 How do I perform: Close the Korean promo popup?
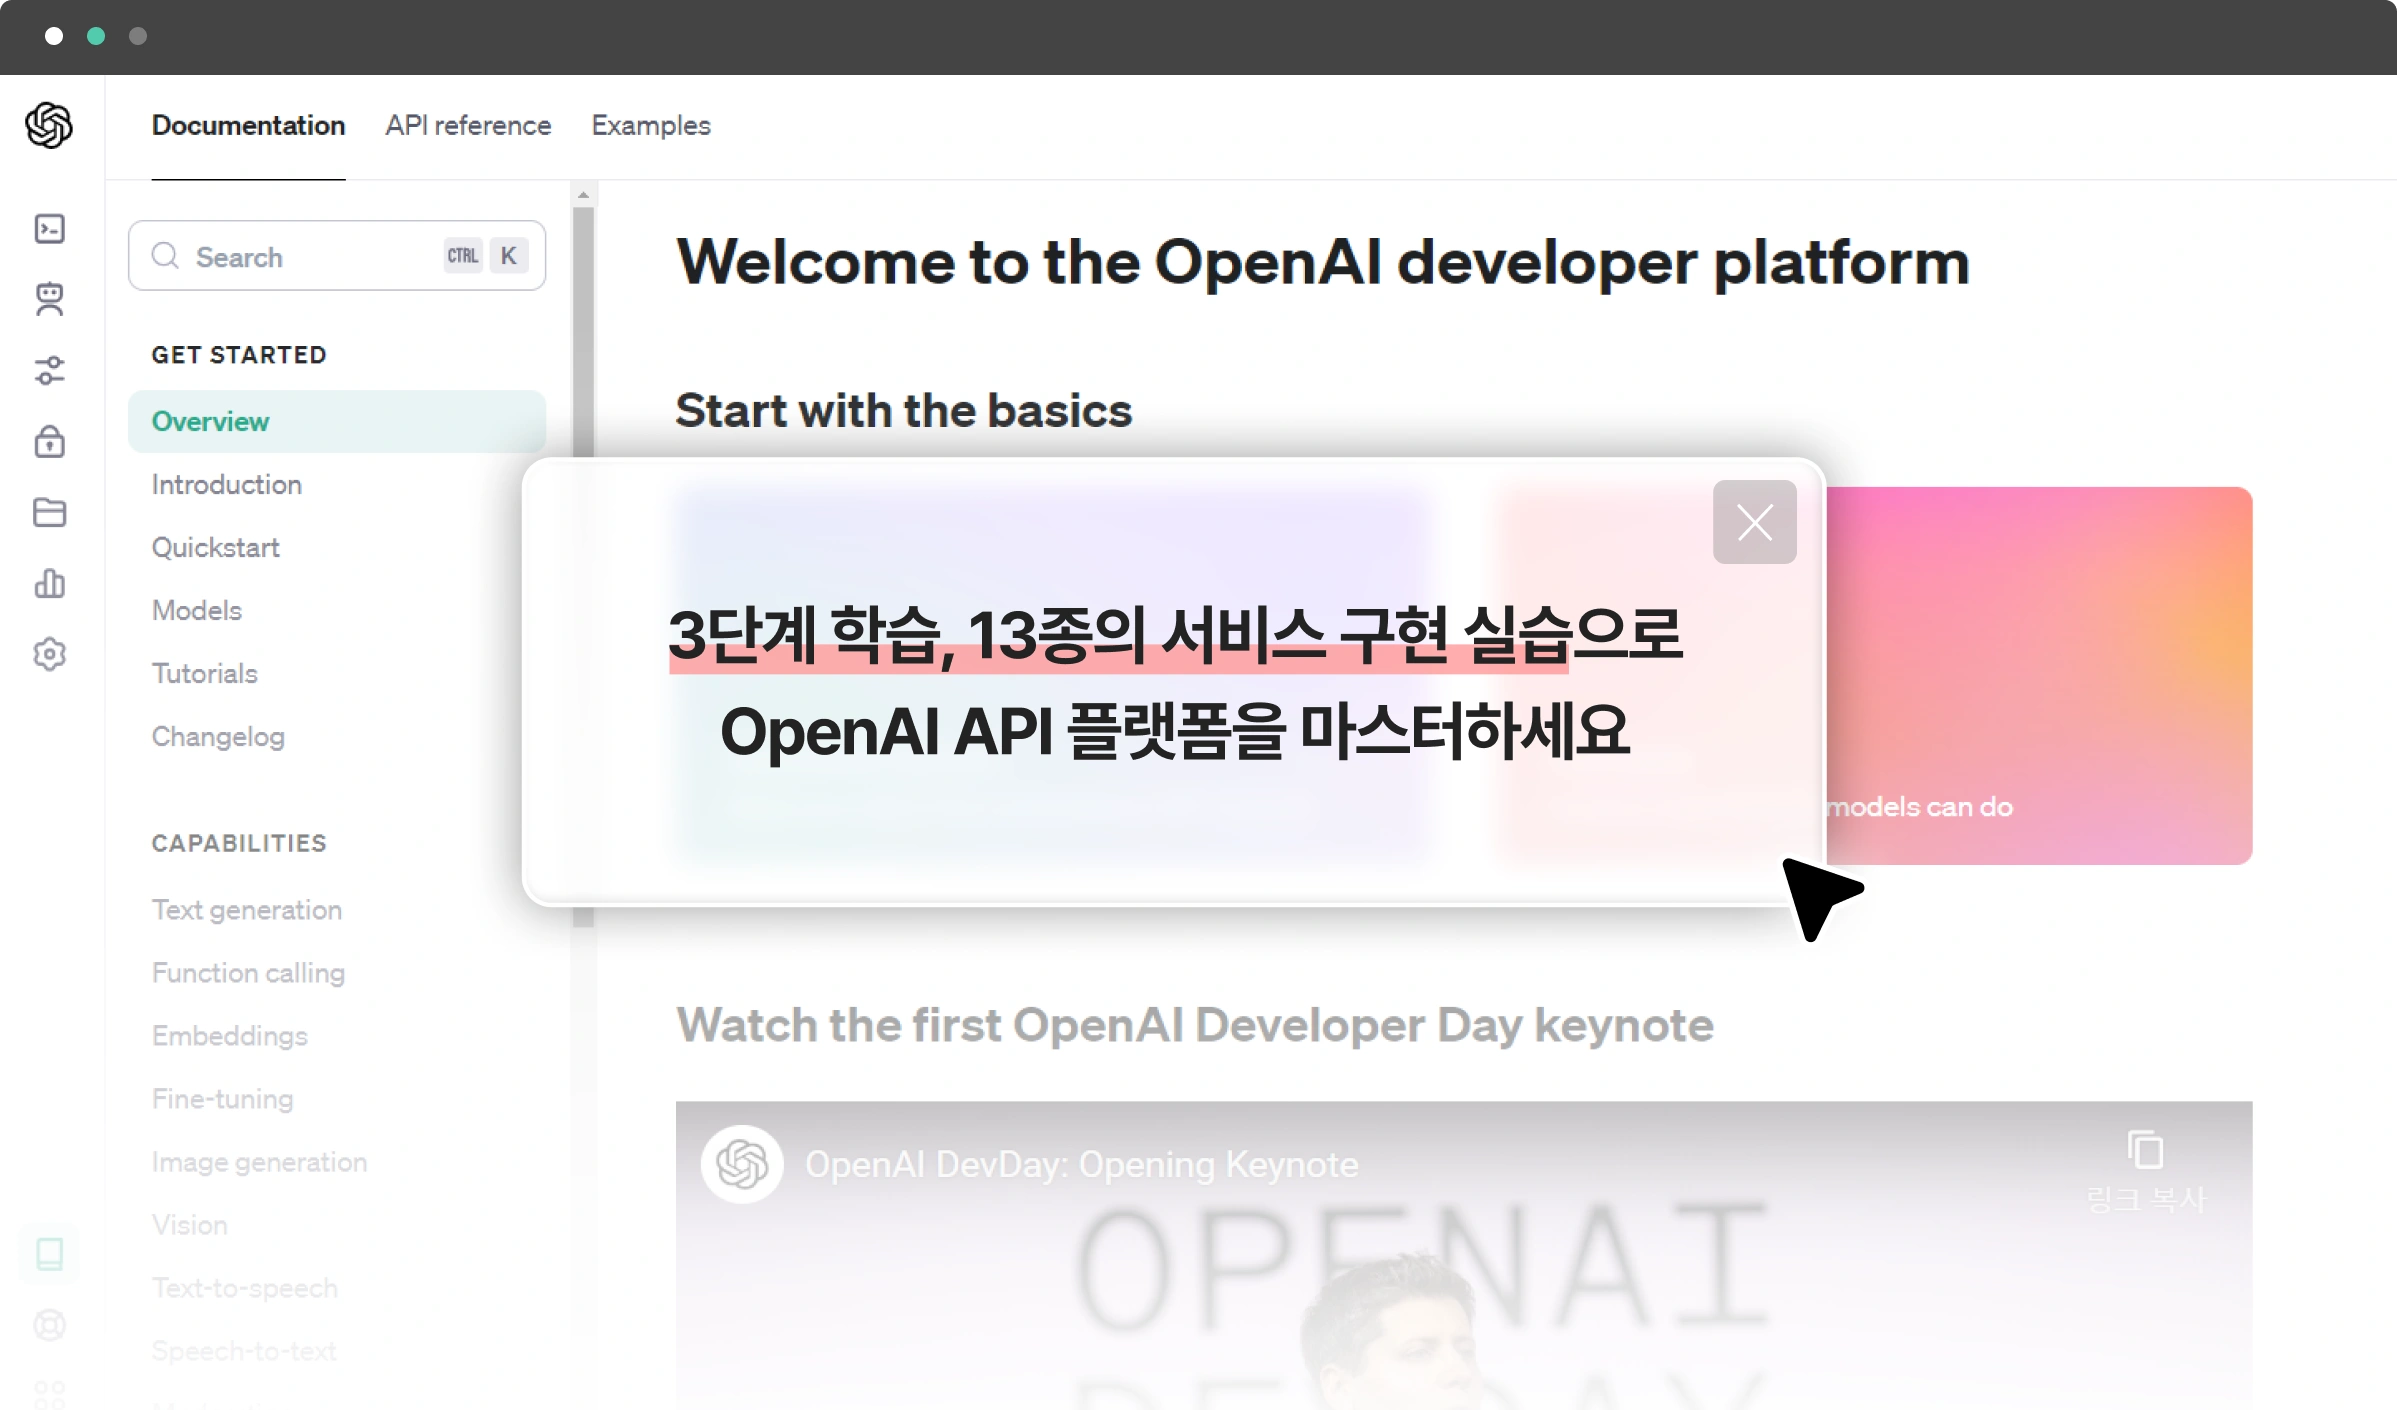[1754, 522]
